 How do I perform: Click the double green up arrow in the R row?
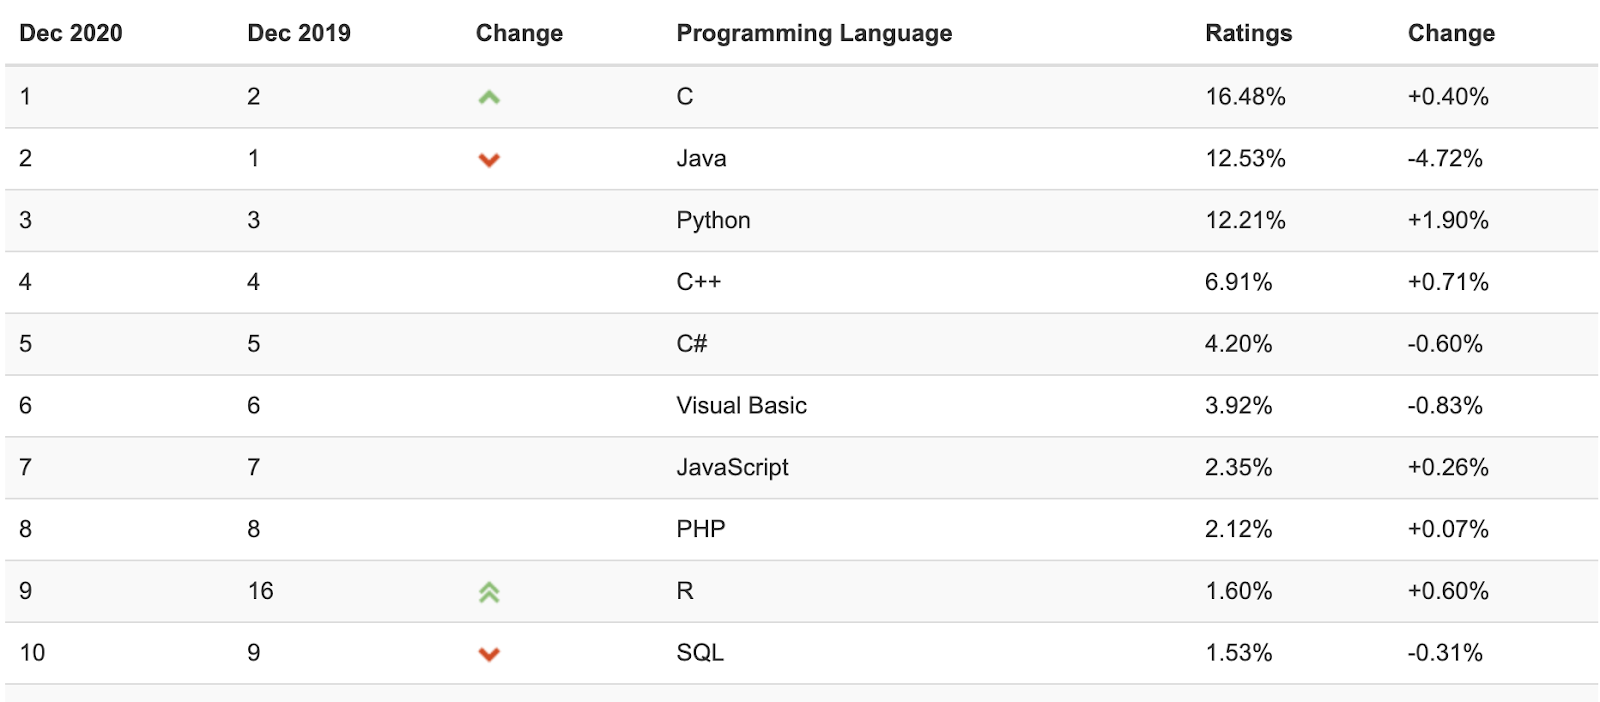(489, 592)
